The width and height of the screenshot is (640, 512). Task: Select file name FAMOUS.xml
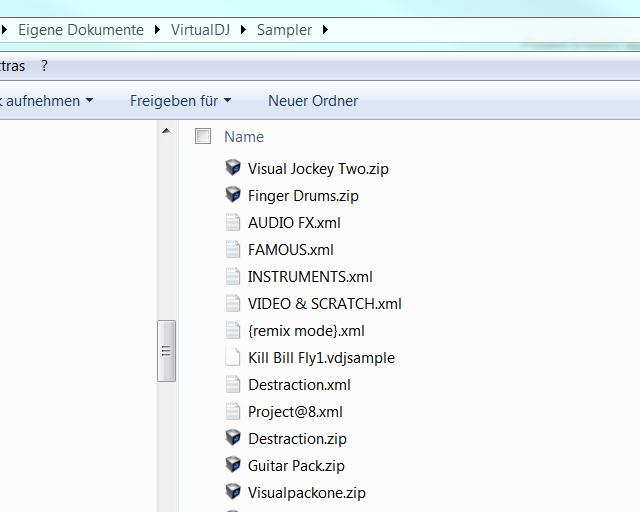[291, 249]
